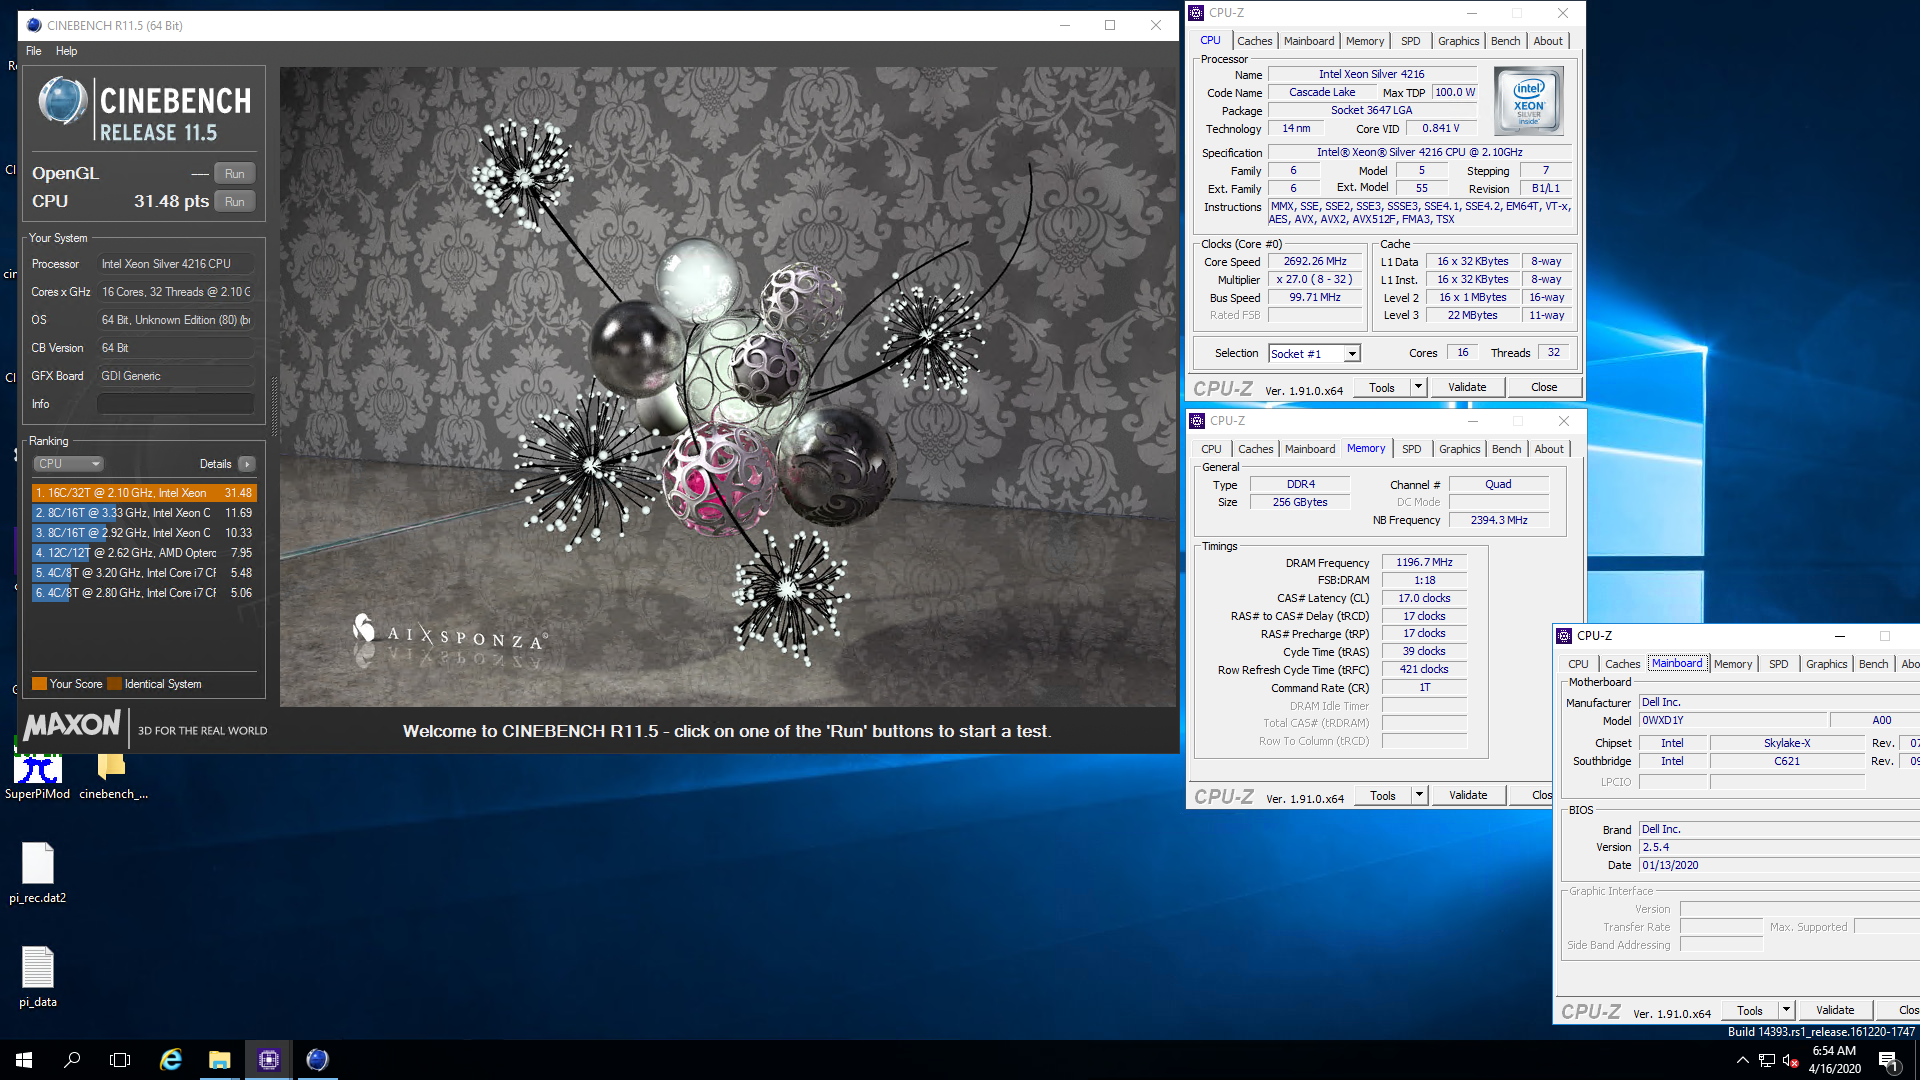Viewport: 1920px width, 1080px height.
Task: Open the Ranking CPU dropdown
Action: 68,464
